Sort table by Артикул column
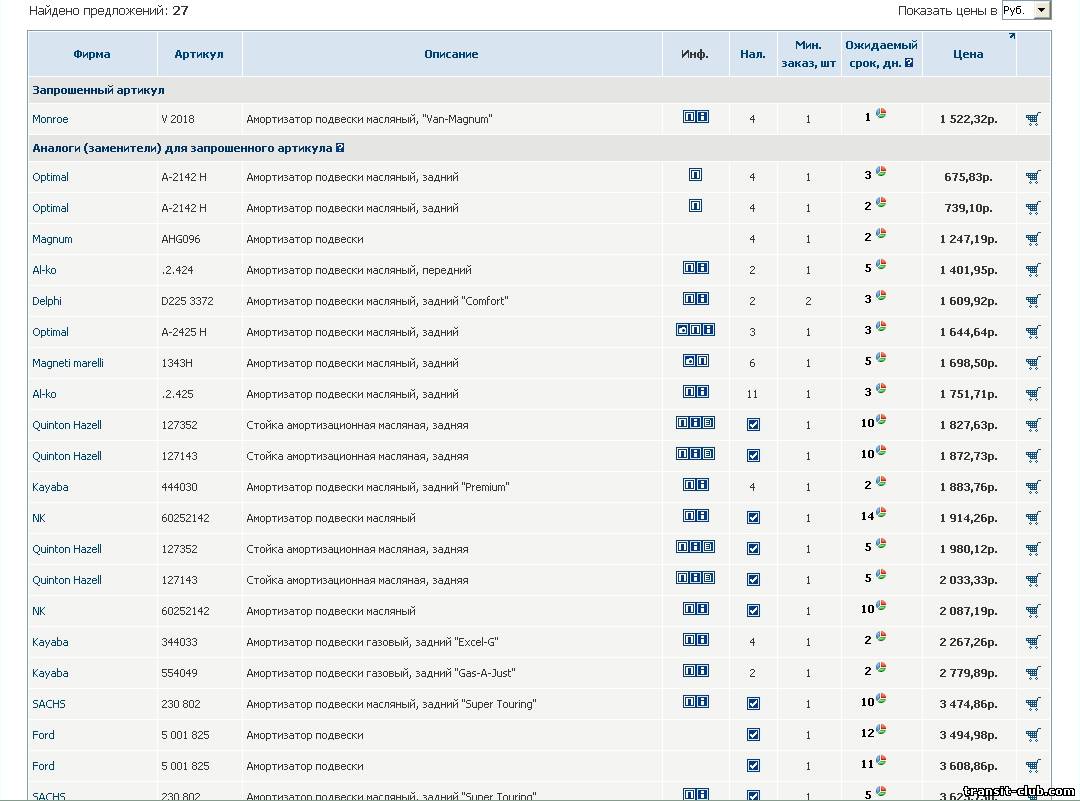1080x801 pixels. coord(198,54)
